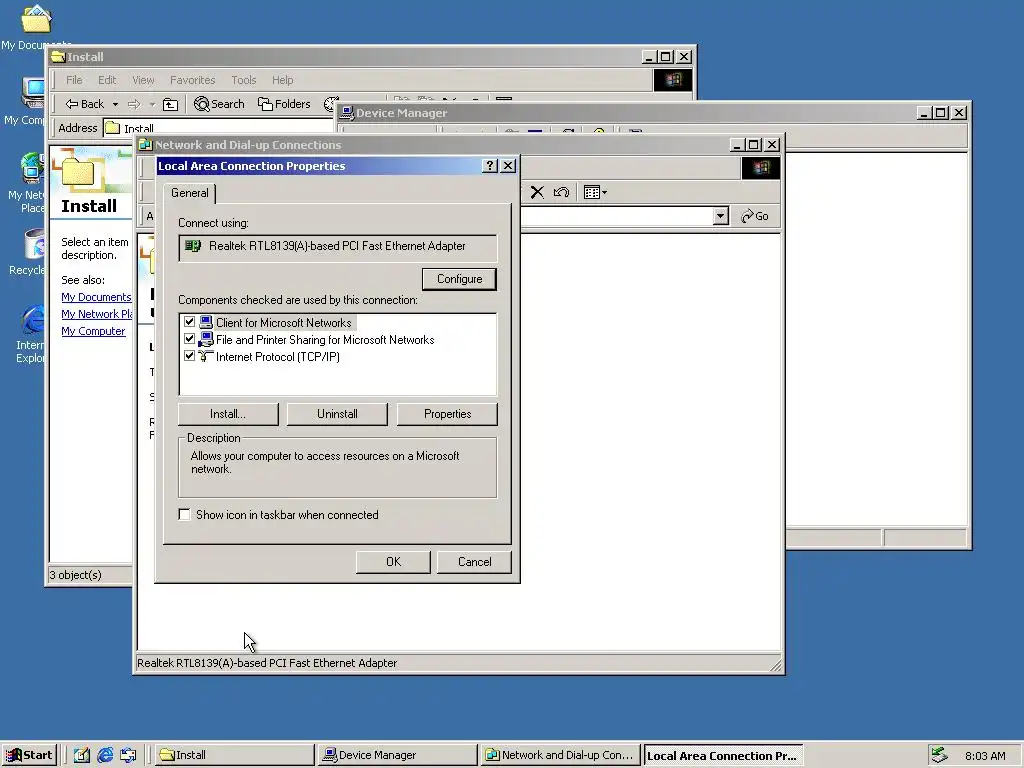Viewport: 1024px width, 768px height.
Task: Select Client for Microsoft Networks icon
Action: [x=206, y=322]
